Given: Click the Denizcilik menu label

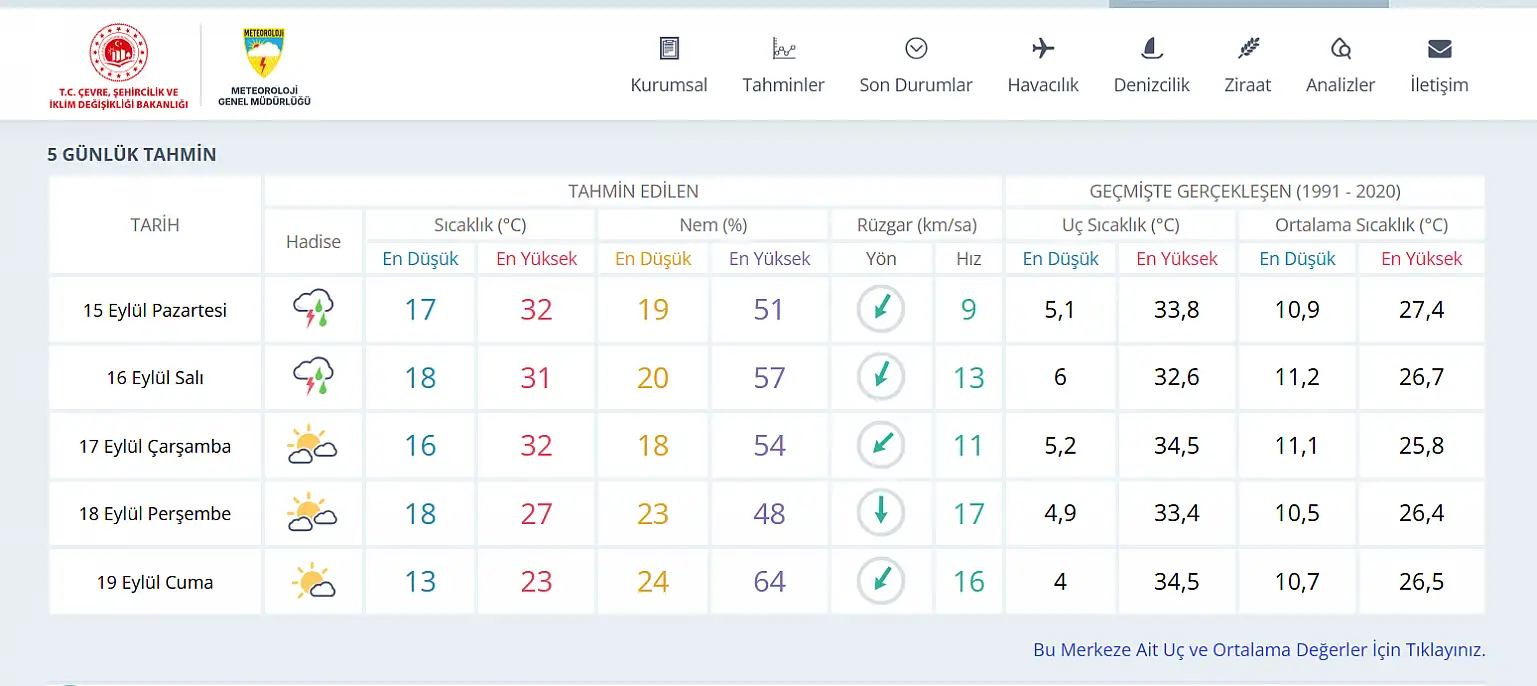Looking at the screenshot, I should (x=1151, y=85).
